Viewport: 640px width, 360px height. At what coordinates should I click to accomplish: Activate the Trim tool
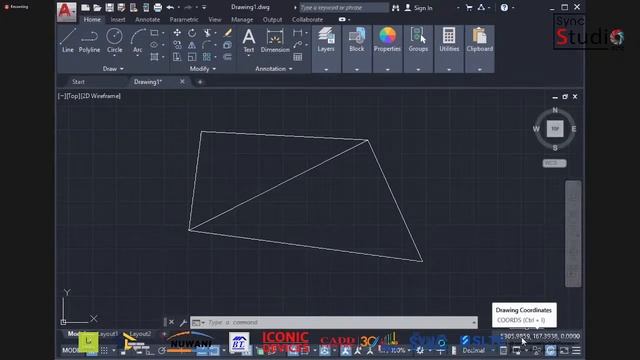[207, 33]
